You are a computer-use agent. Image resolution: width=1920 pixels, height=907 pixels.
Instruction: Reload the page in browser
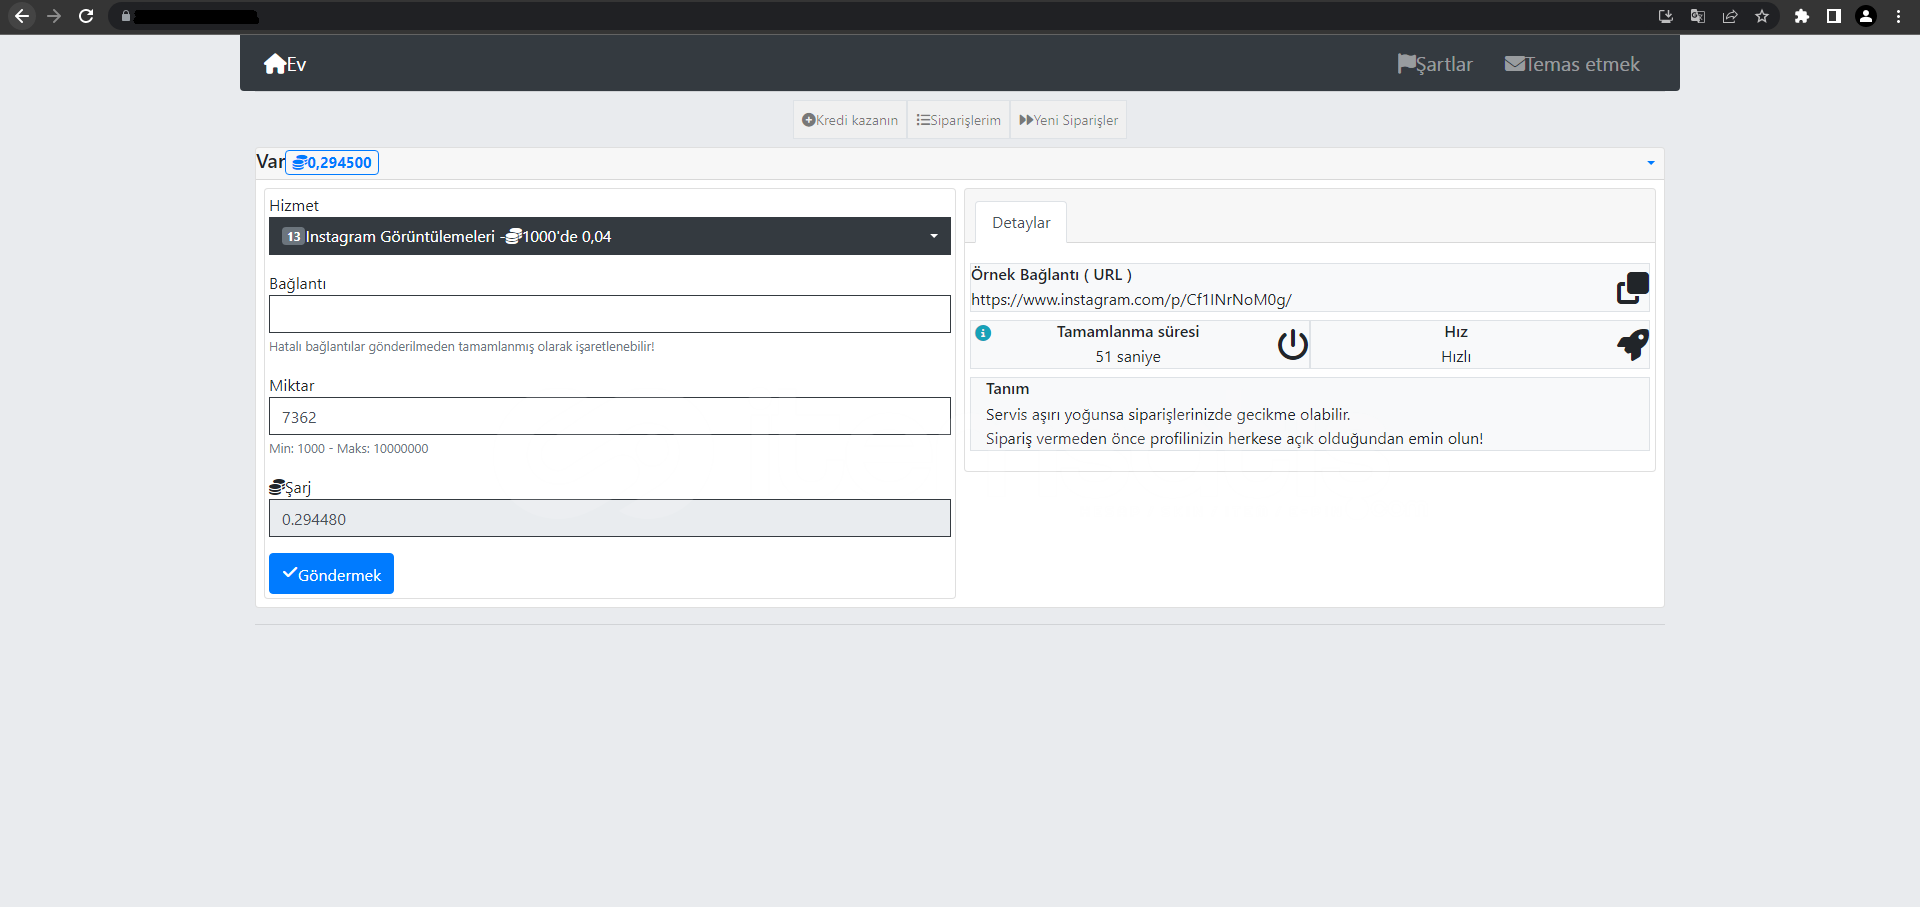86,16
